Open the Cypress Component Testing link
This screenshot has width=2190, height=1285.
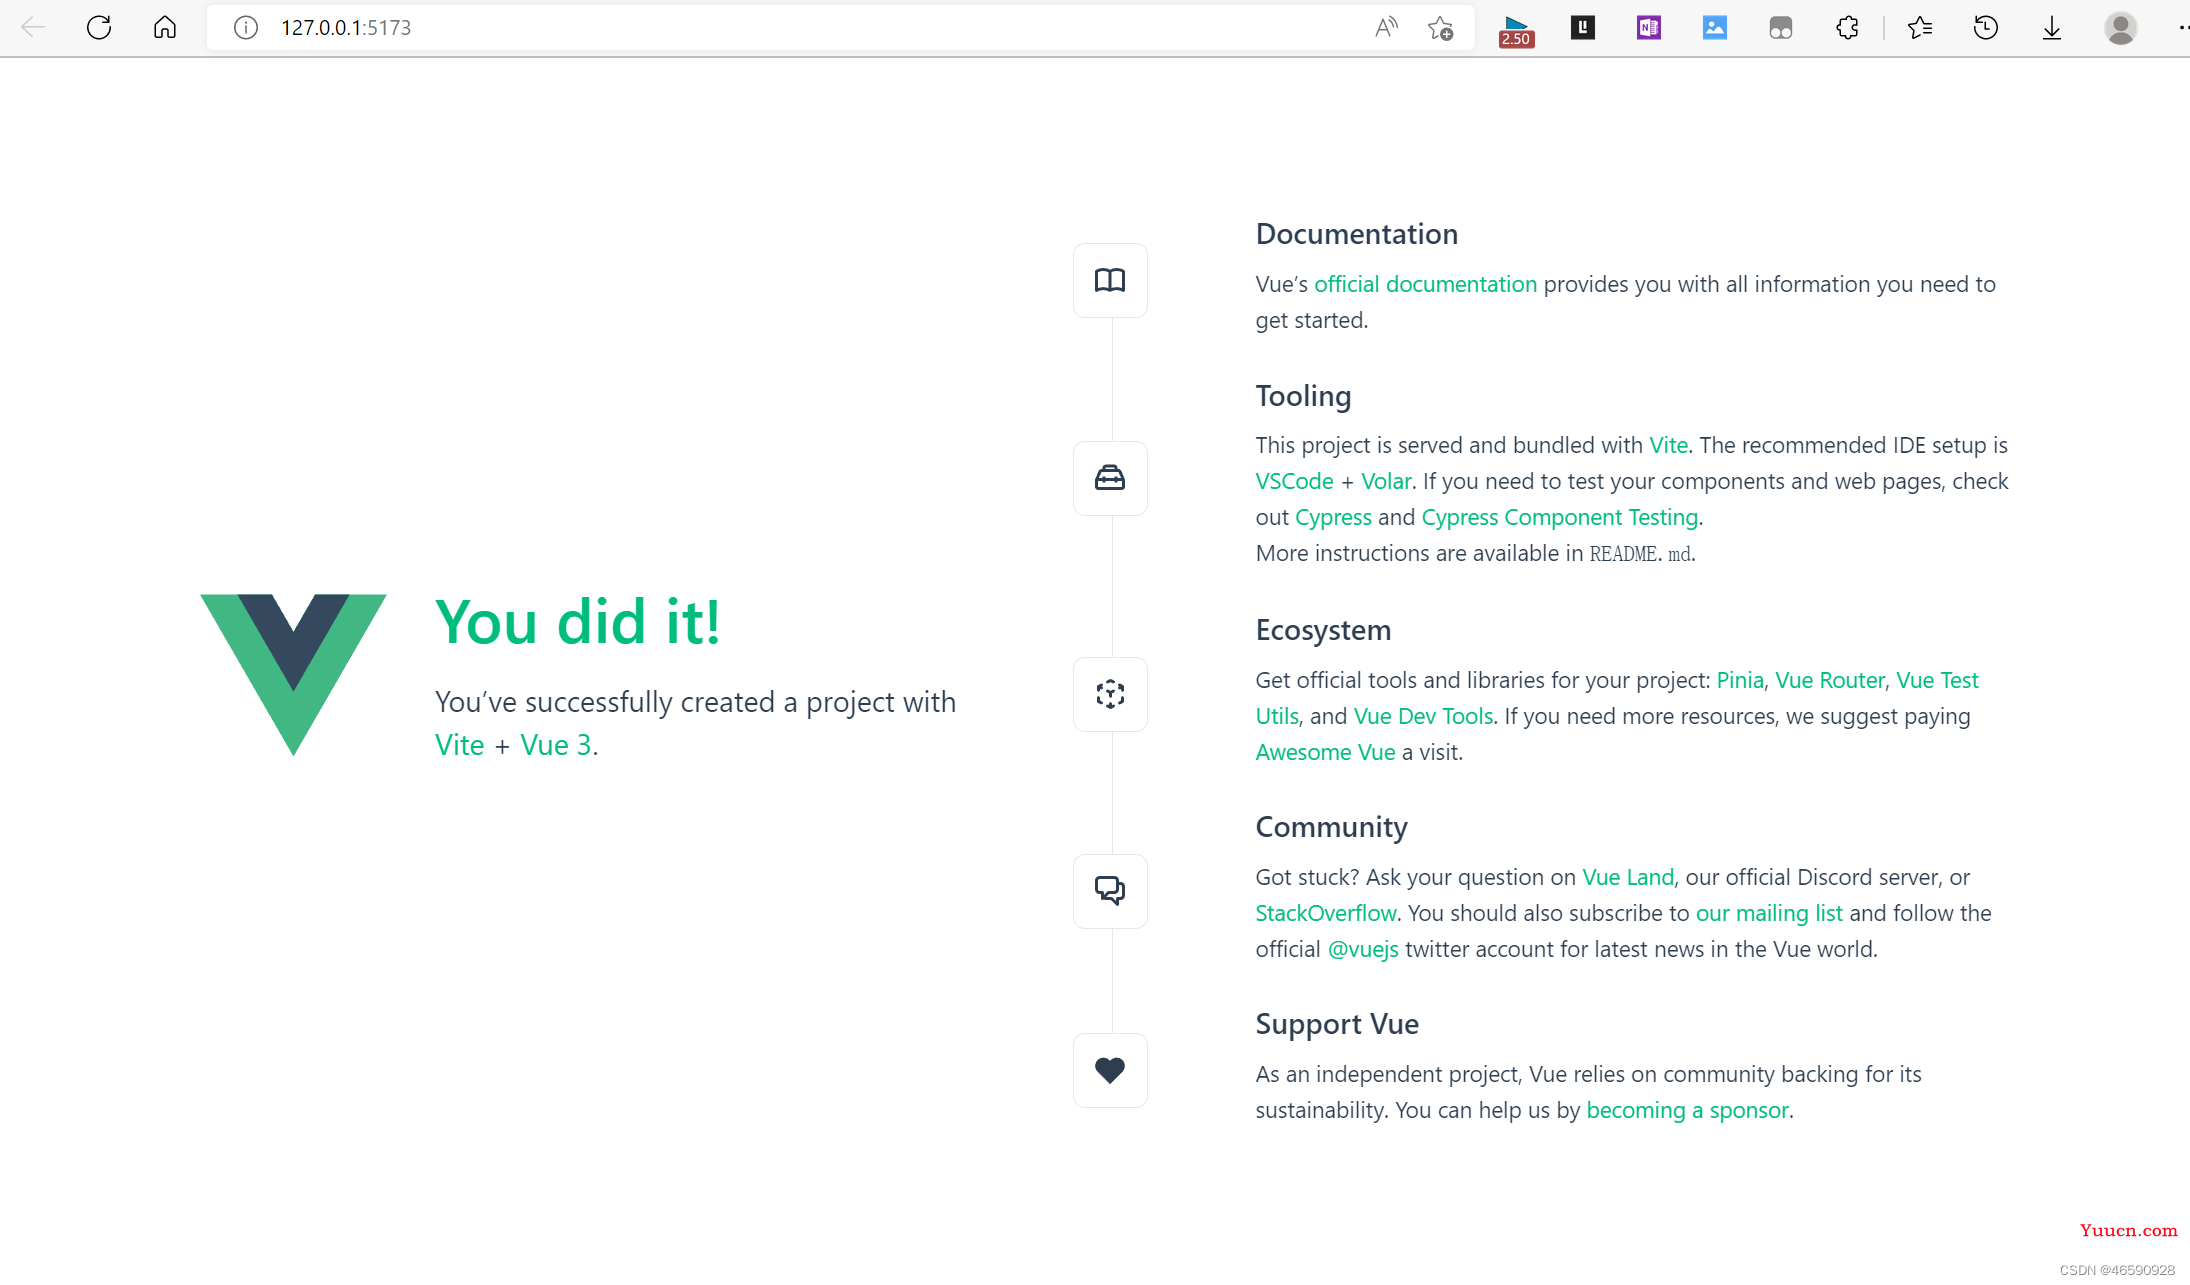[1560, 517]
